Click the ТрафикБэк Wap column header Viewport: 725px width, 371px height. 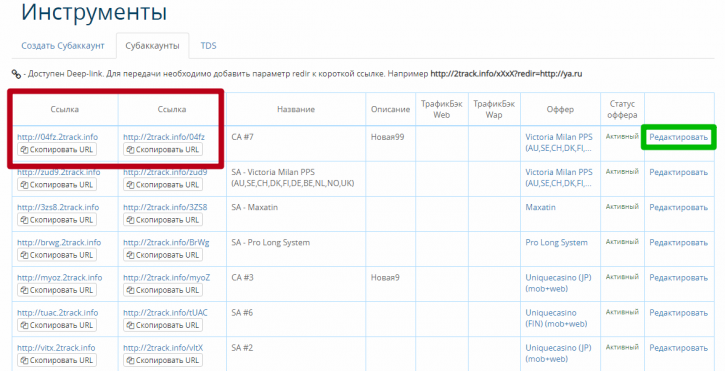494,109
